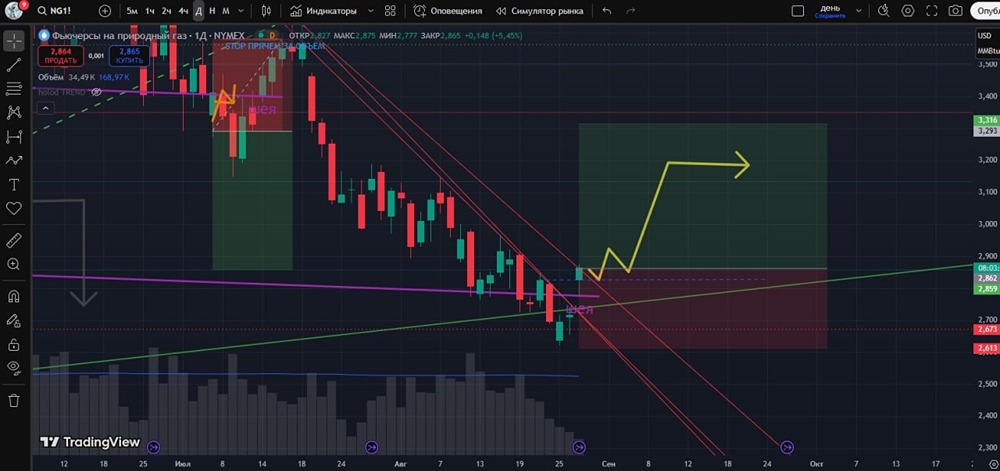Switch to 4ч timeframe
The height and width of the screenshot is (471, 1000).
(x=184, y=11)
